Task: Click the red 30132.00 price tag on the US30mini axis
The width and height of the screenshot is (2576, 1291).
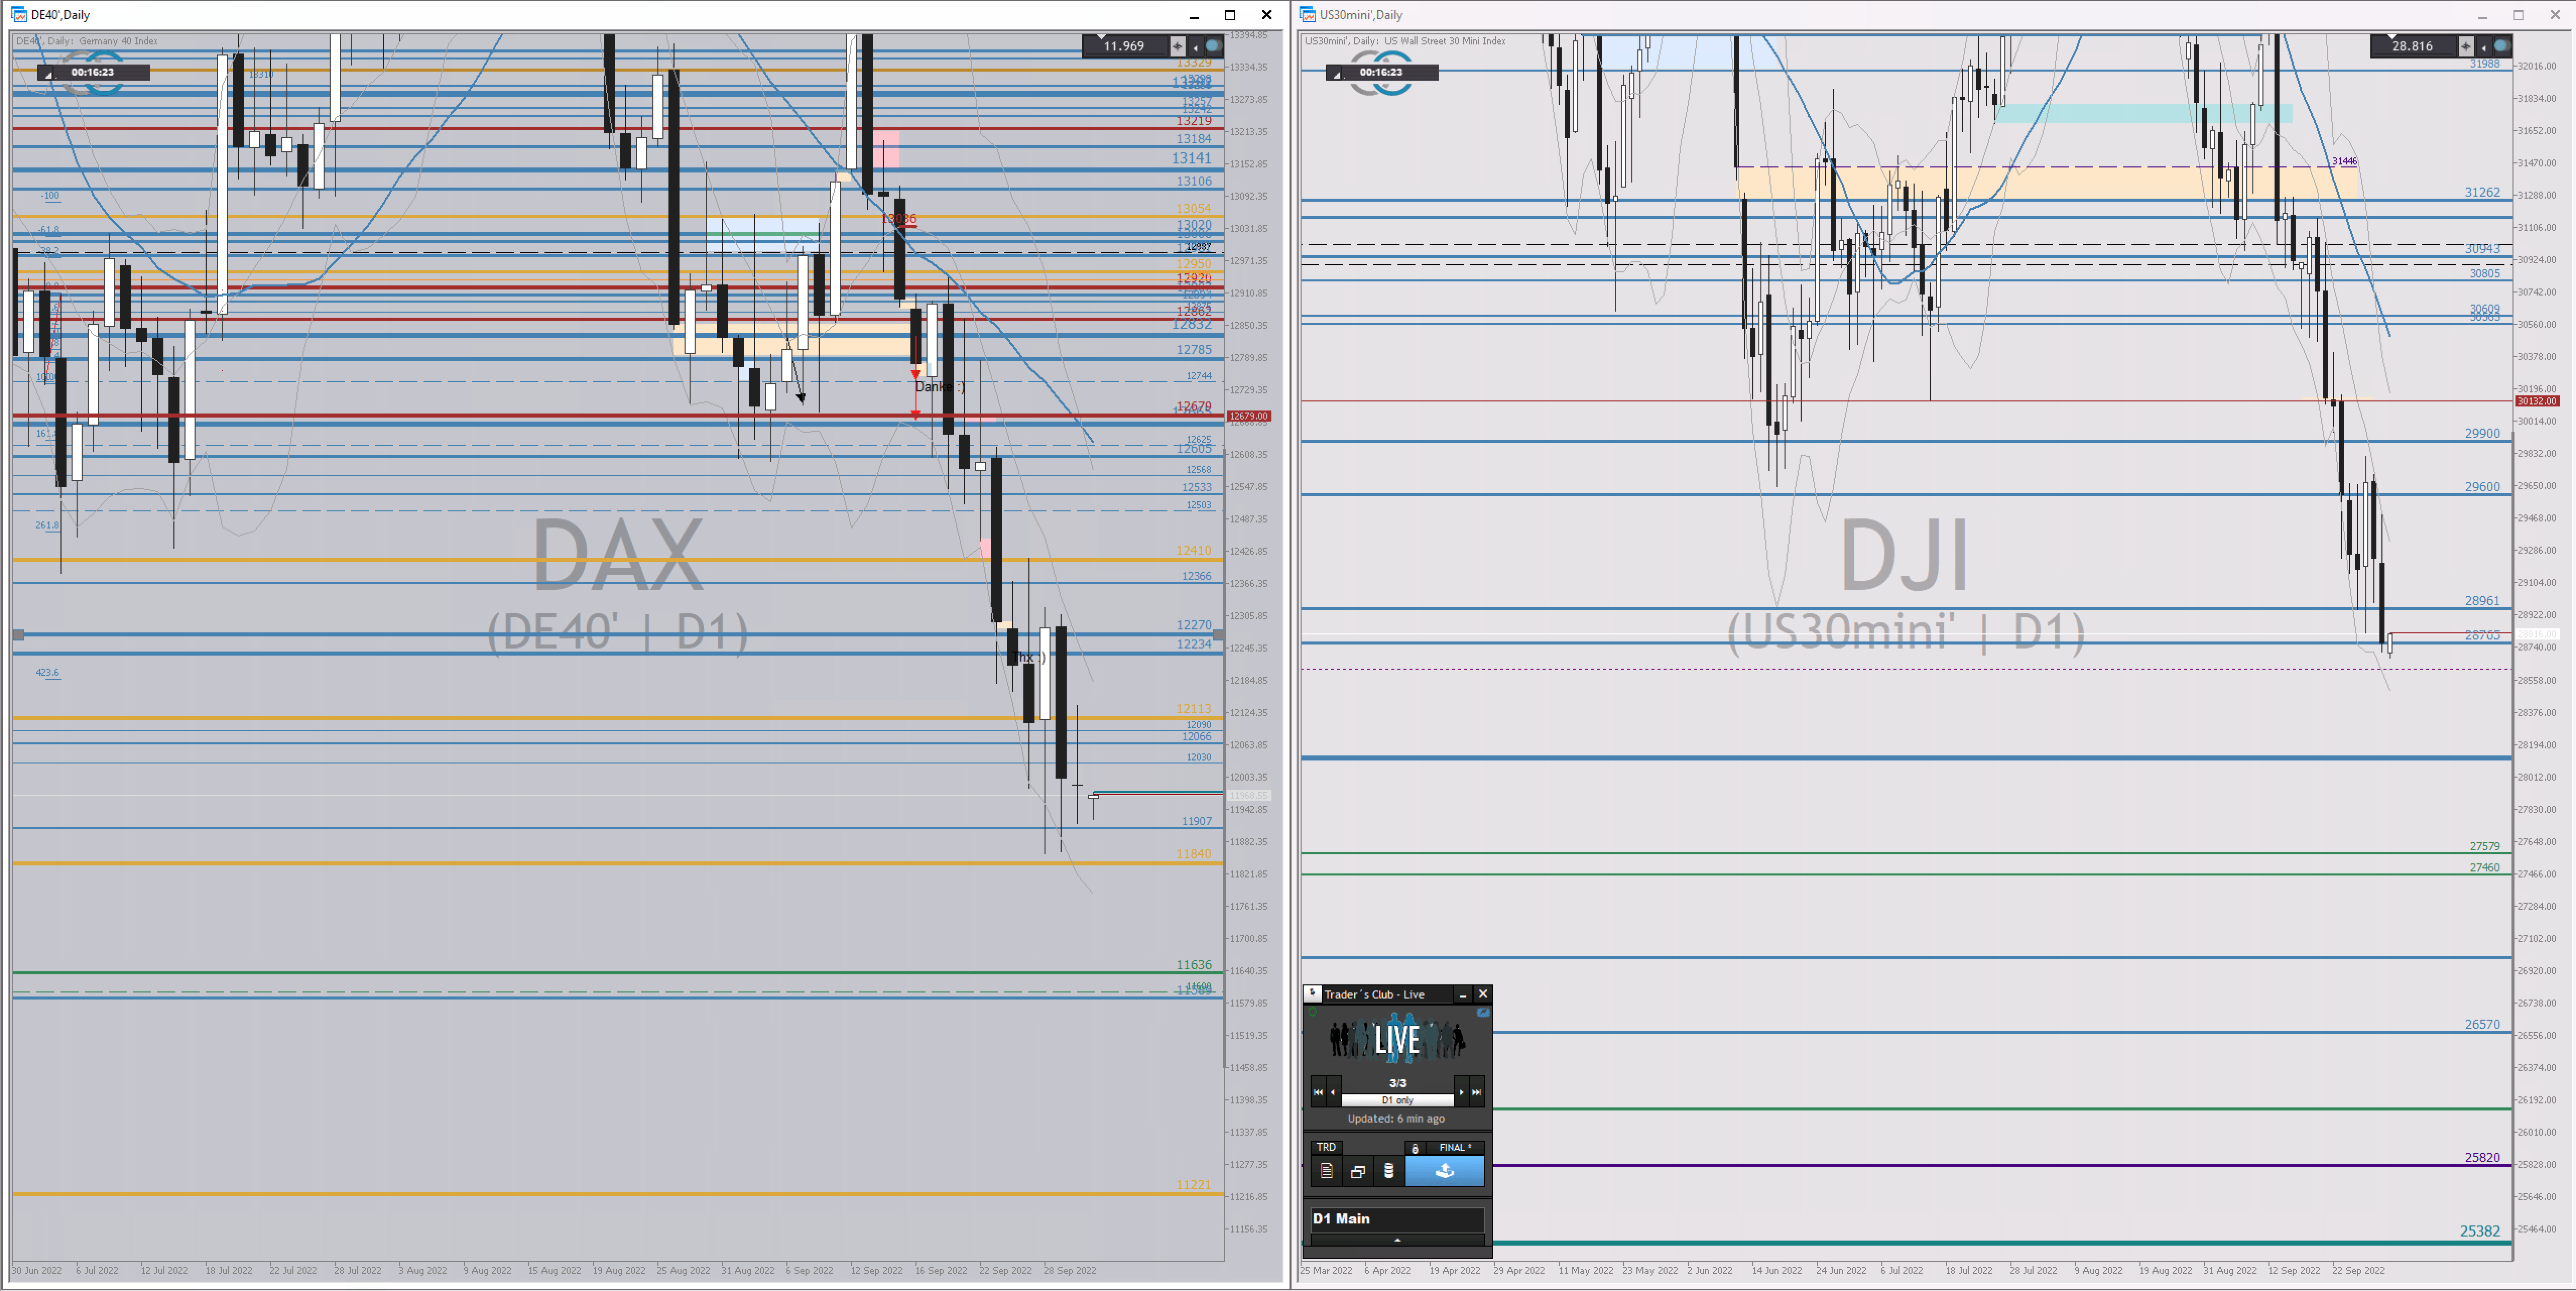Action: 2536,401
